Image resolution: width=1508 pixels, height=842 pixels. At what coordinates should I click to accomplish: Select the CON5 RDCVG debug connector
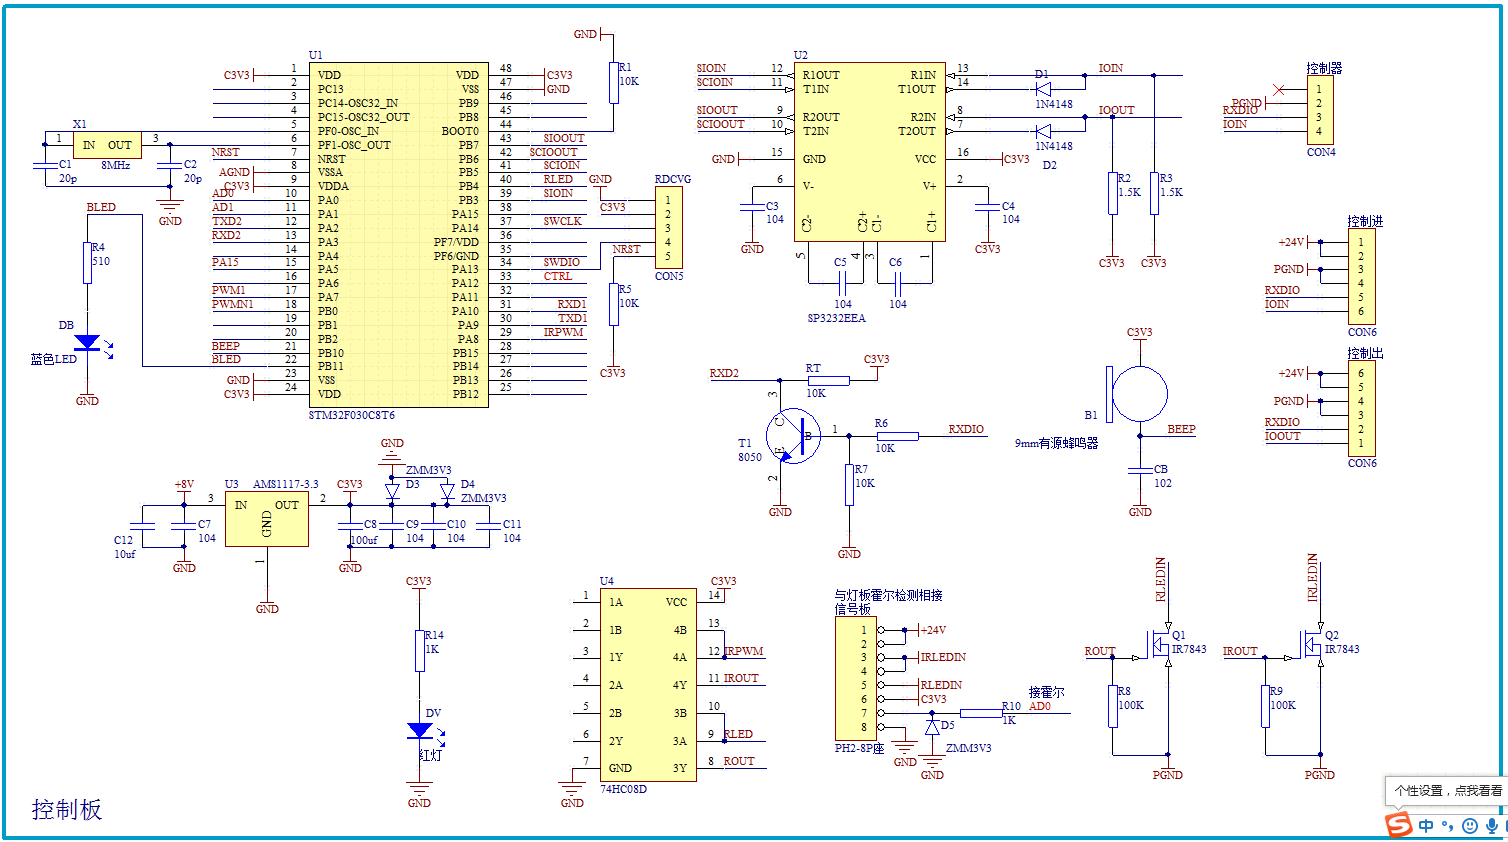click(x=668, y=228)
